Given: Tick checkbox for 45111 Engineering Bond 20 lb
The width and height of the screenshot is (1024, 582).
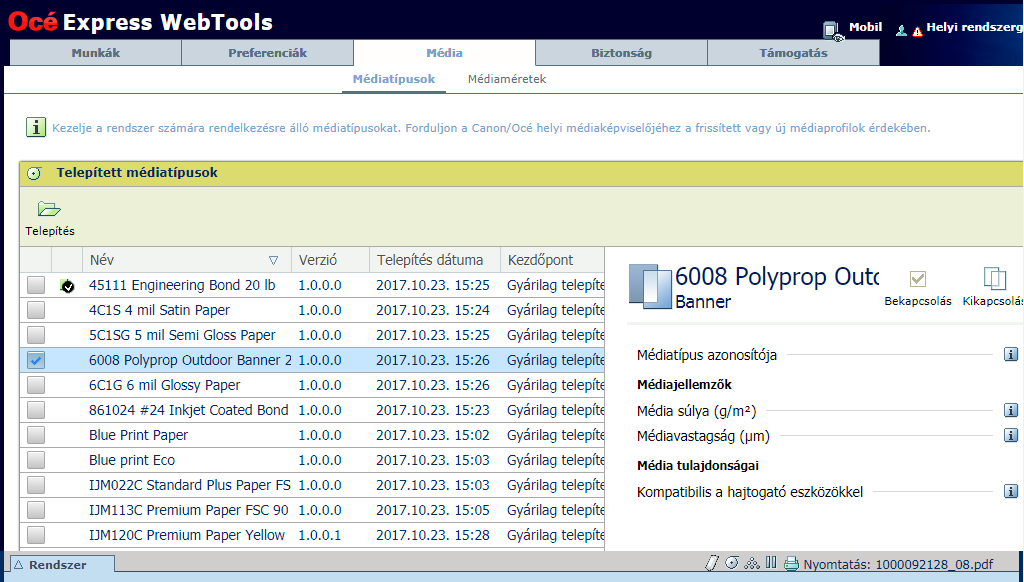Looking at the screenshot, I should coord(36,285).
